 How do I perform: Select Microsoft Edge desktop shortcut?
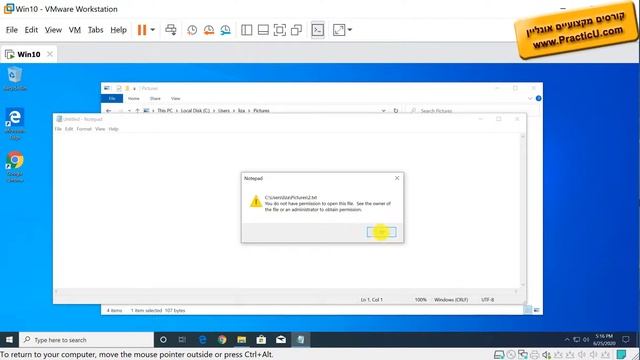15,124
